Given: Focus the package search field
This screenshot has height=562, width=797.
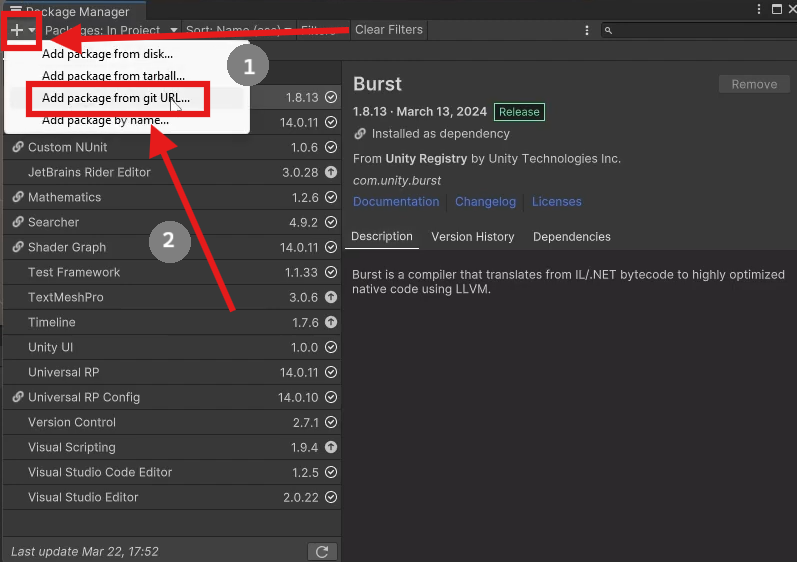Looking at the screenshot, I should (x=699, y=30).
